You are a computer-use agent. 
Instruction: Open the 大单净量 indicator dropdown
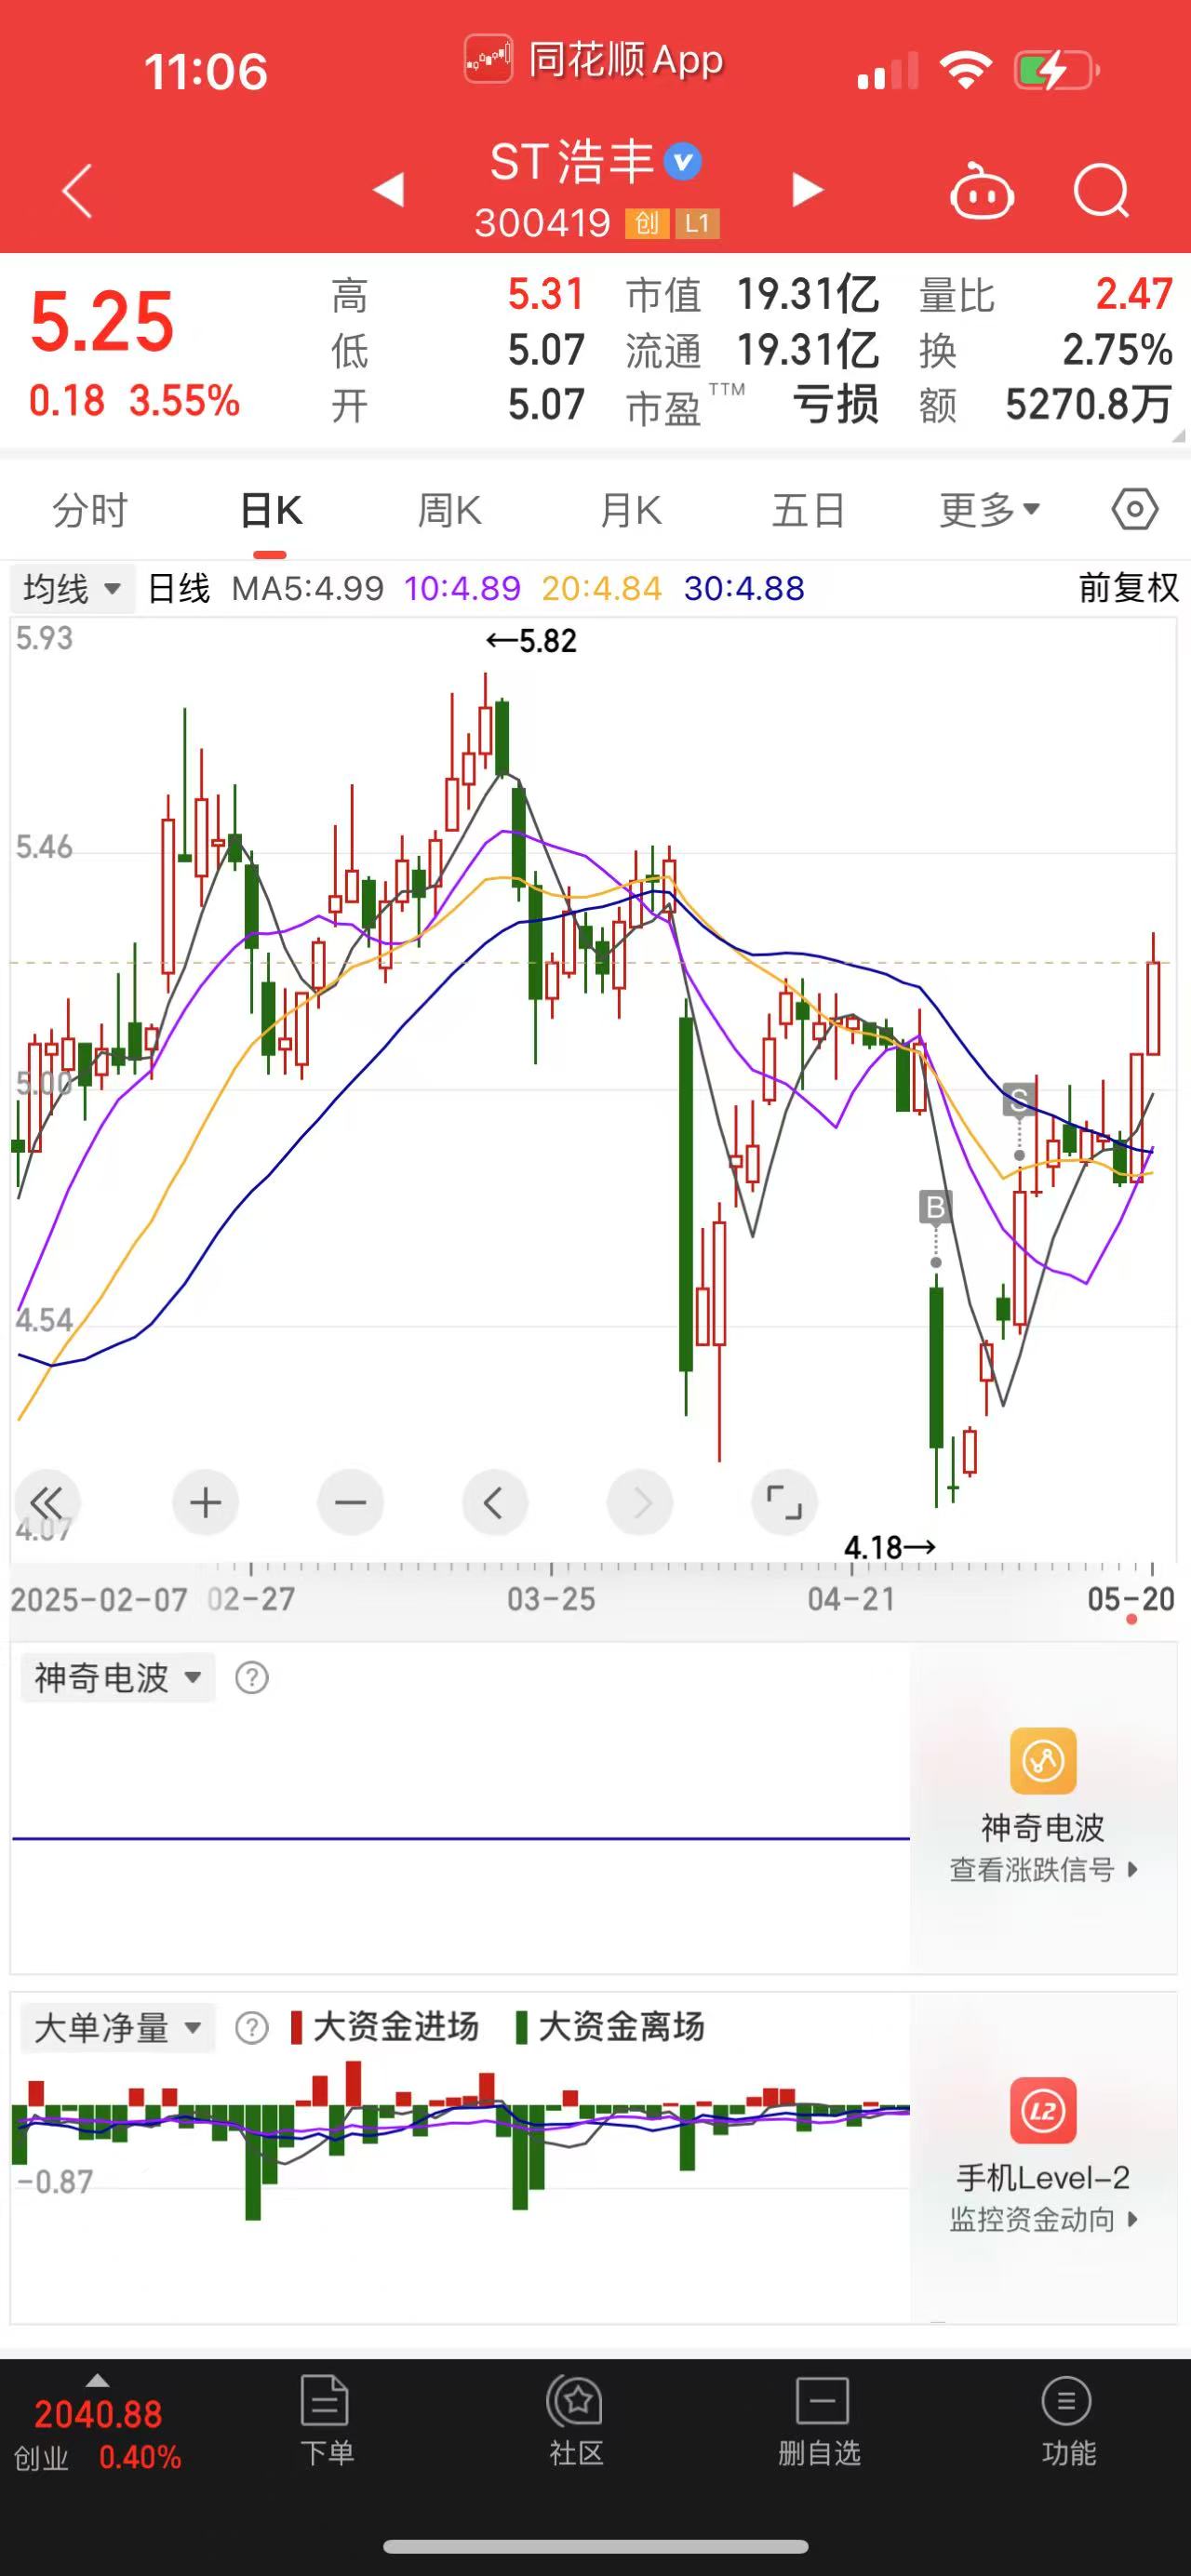click(x=118, y=2028)
